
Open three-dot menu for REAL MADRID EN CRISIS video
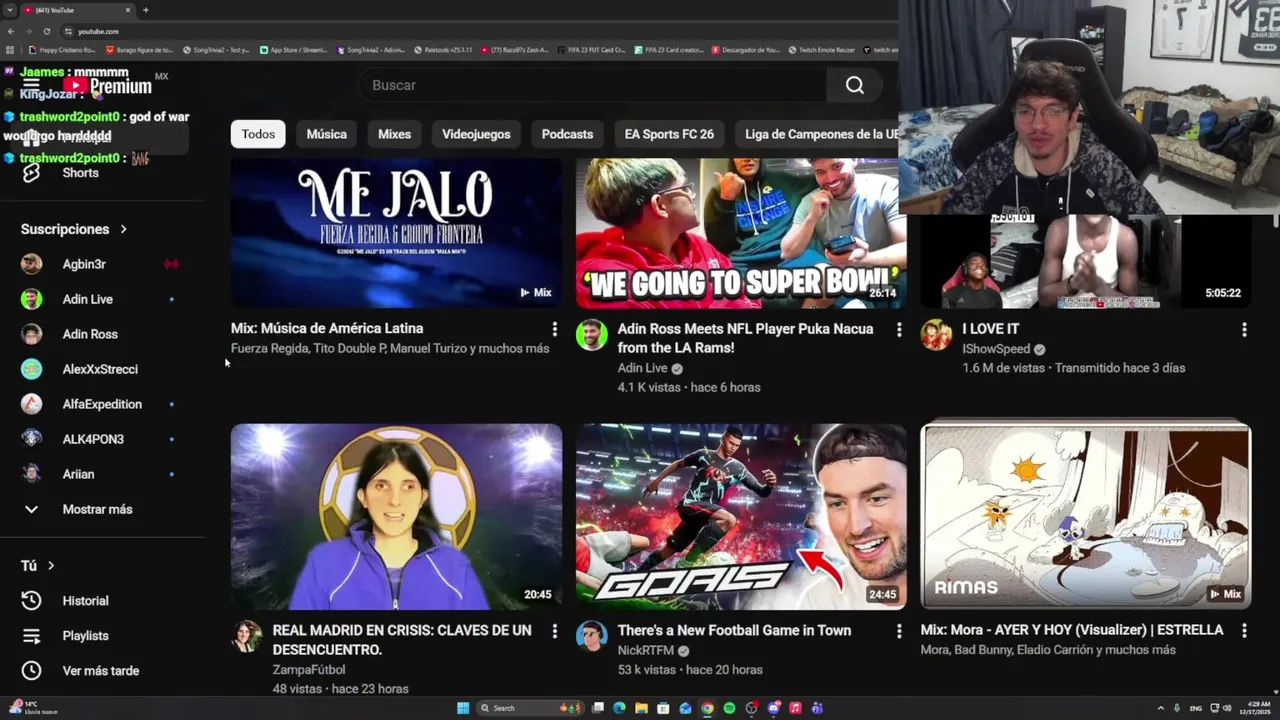[x=554, y=631]
